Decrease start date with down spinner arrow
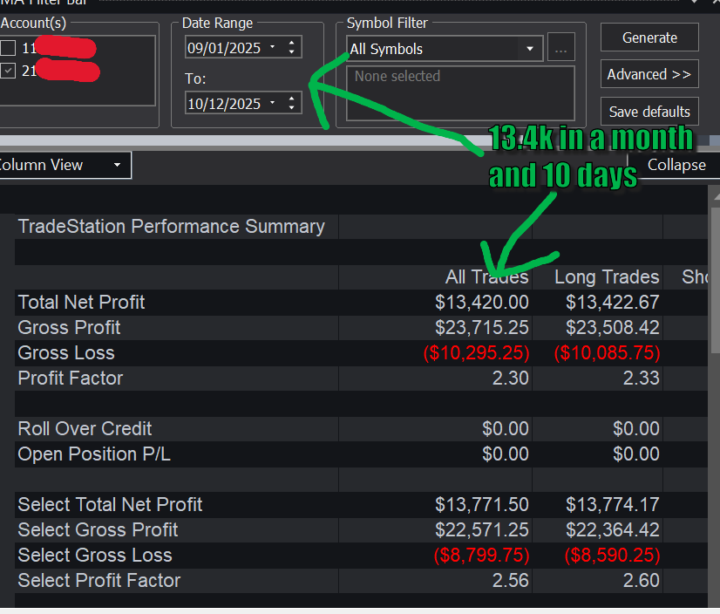Screen dimensions: 720x614 pyautogui.click(x=292, y=51)
